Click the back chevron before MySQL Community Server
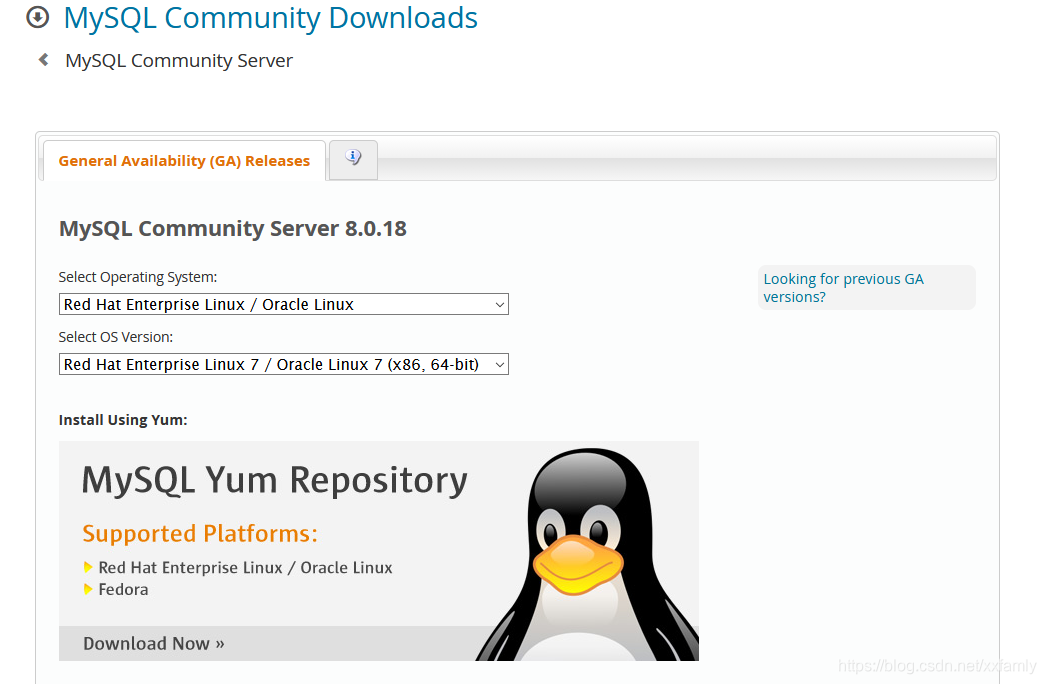 pos(43,60)
